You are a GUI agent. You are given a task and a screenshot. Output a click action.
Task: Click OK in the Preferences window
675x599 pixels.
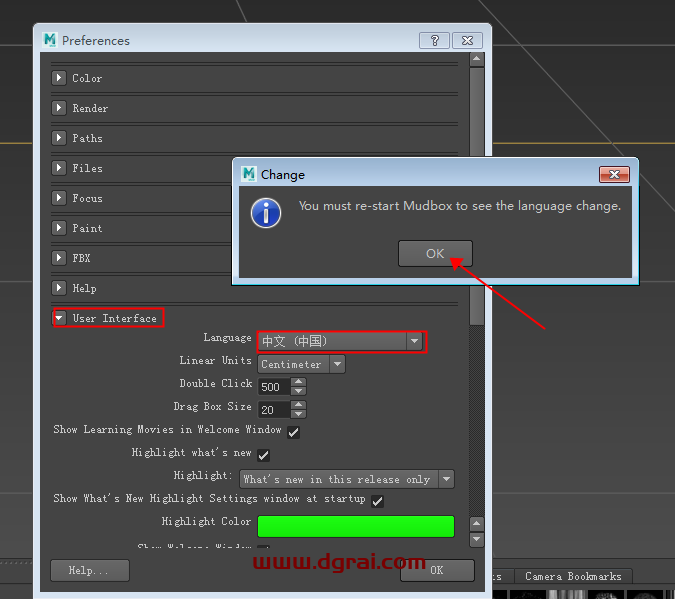tap(437, 570)
